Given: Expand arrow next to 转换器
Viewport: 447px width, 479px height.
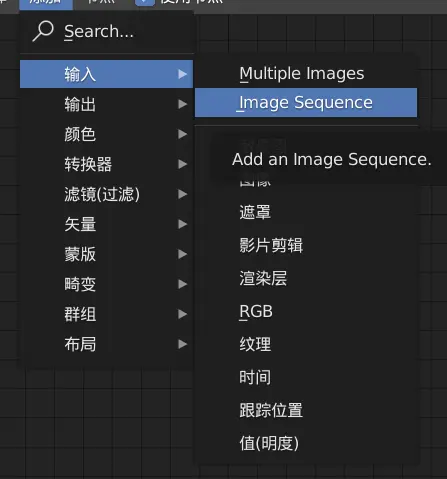Looking at the screenshot, I should point(182,164).
